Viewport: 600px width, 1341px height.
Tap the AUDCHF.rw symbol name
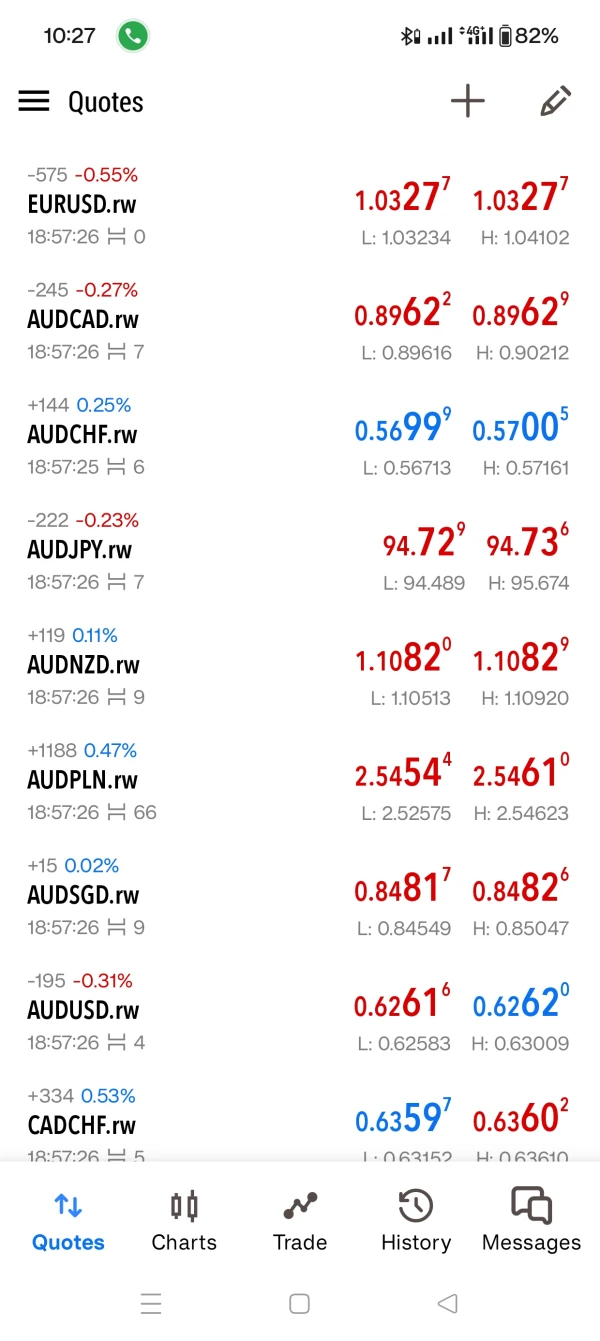coord(81,435)
